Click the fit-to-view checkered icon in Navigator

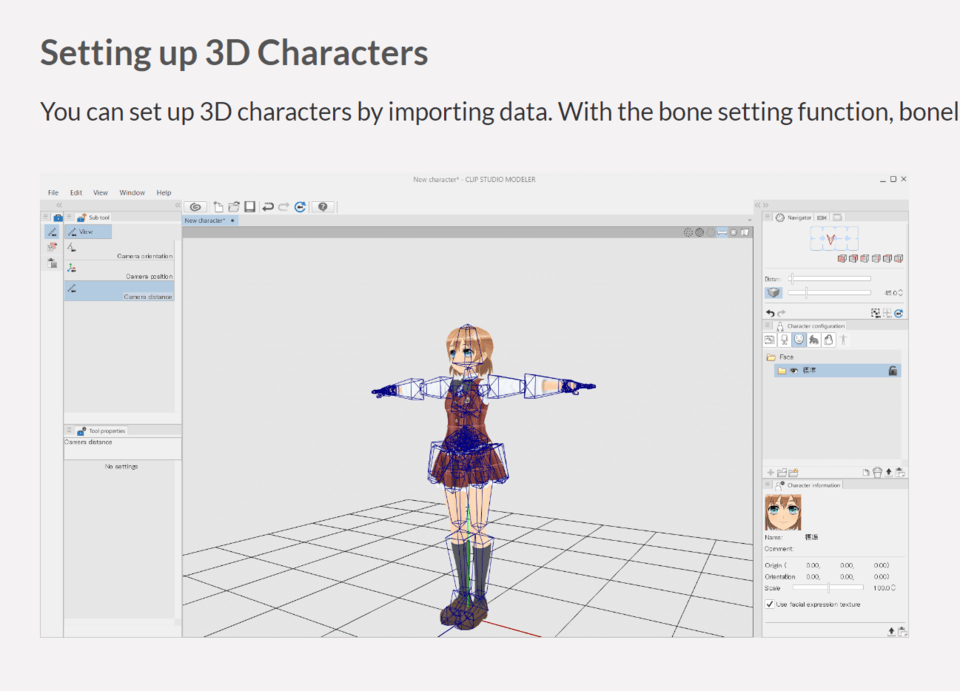[876, 313]
